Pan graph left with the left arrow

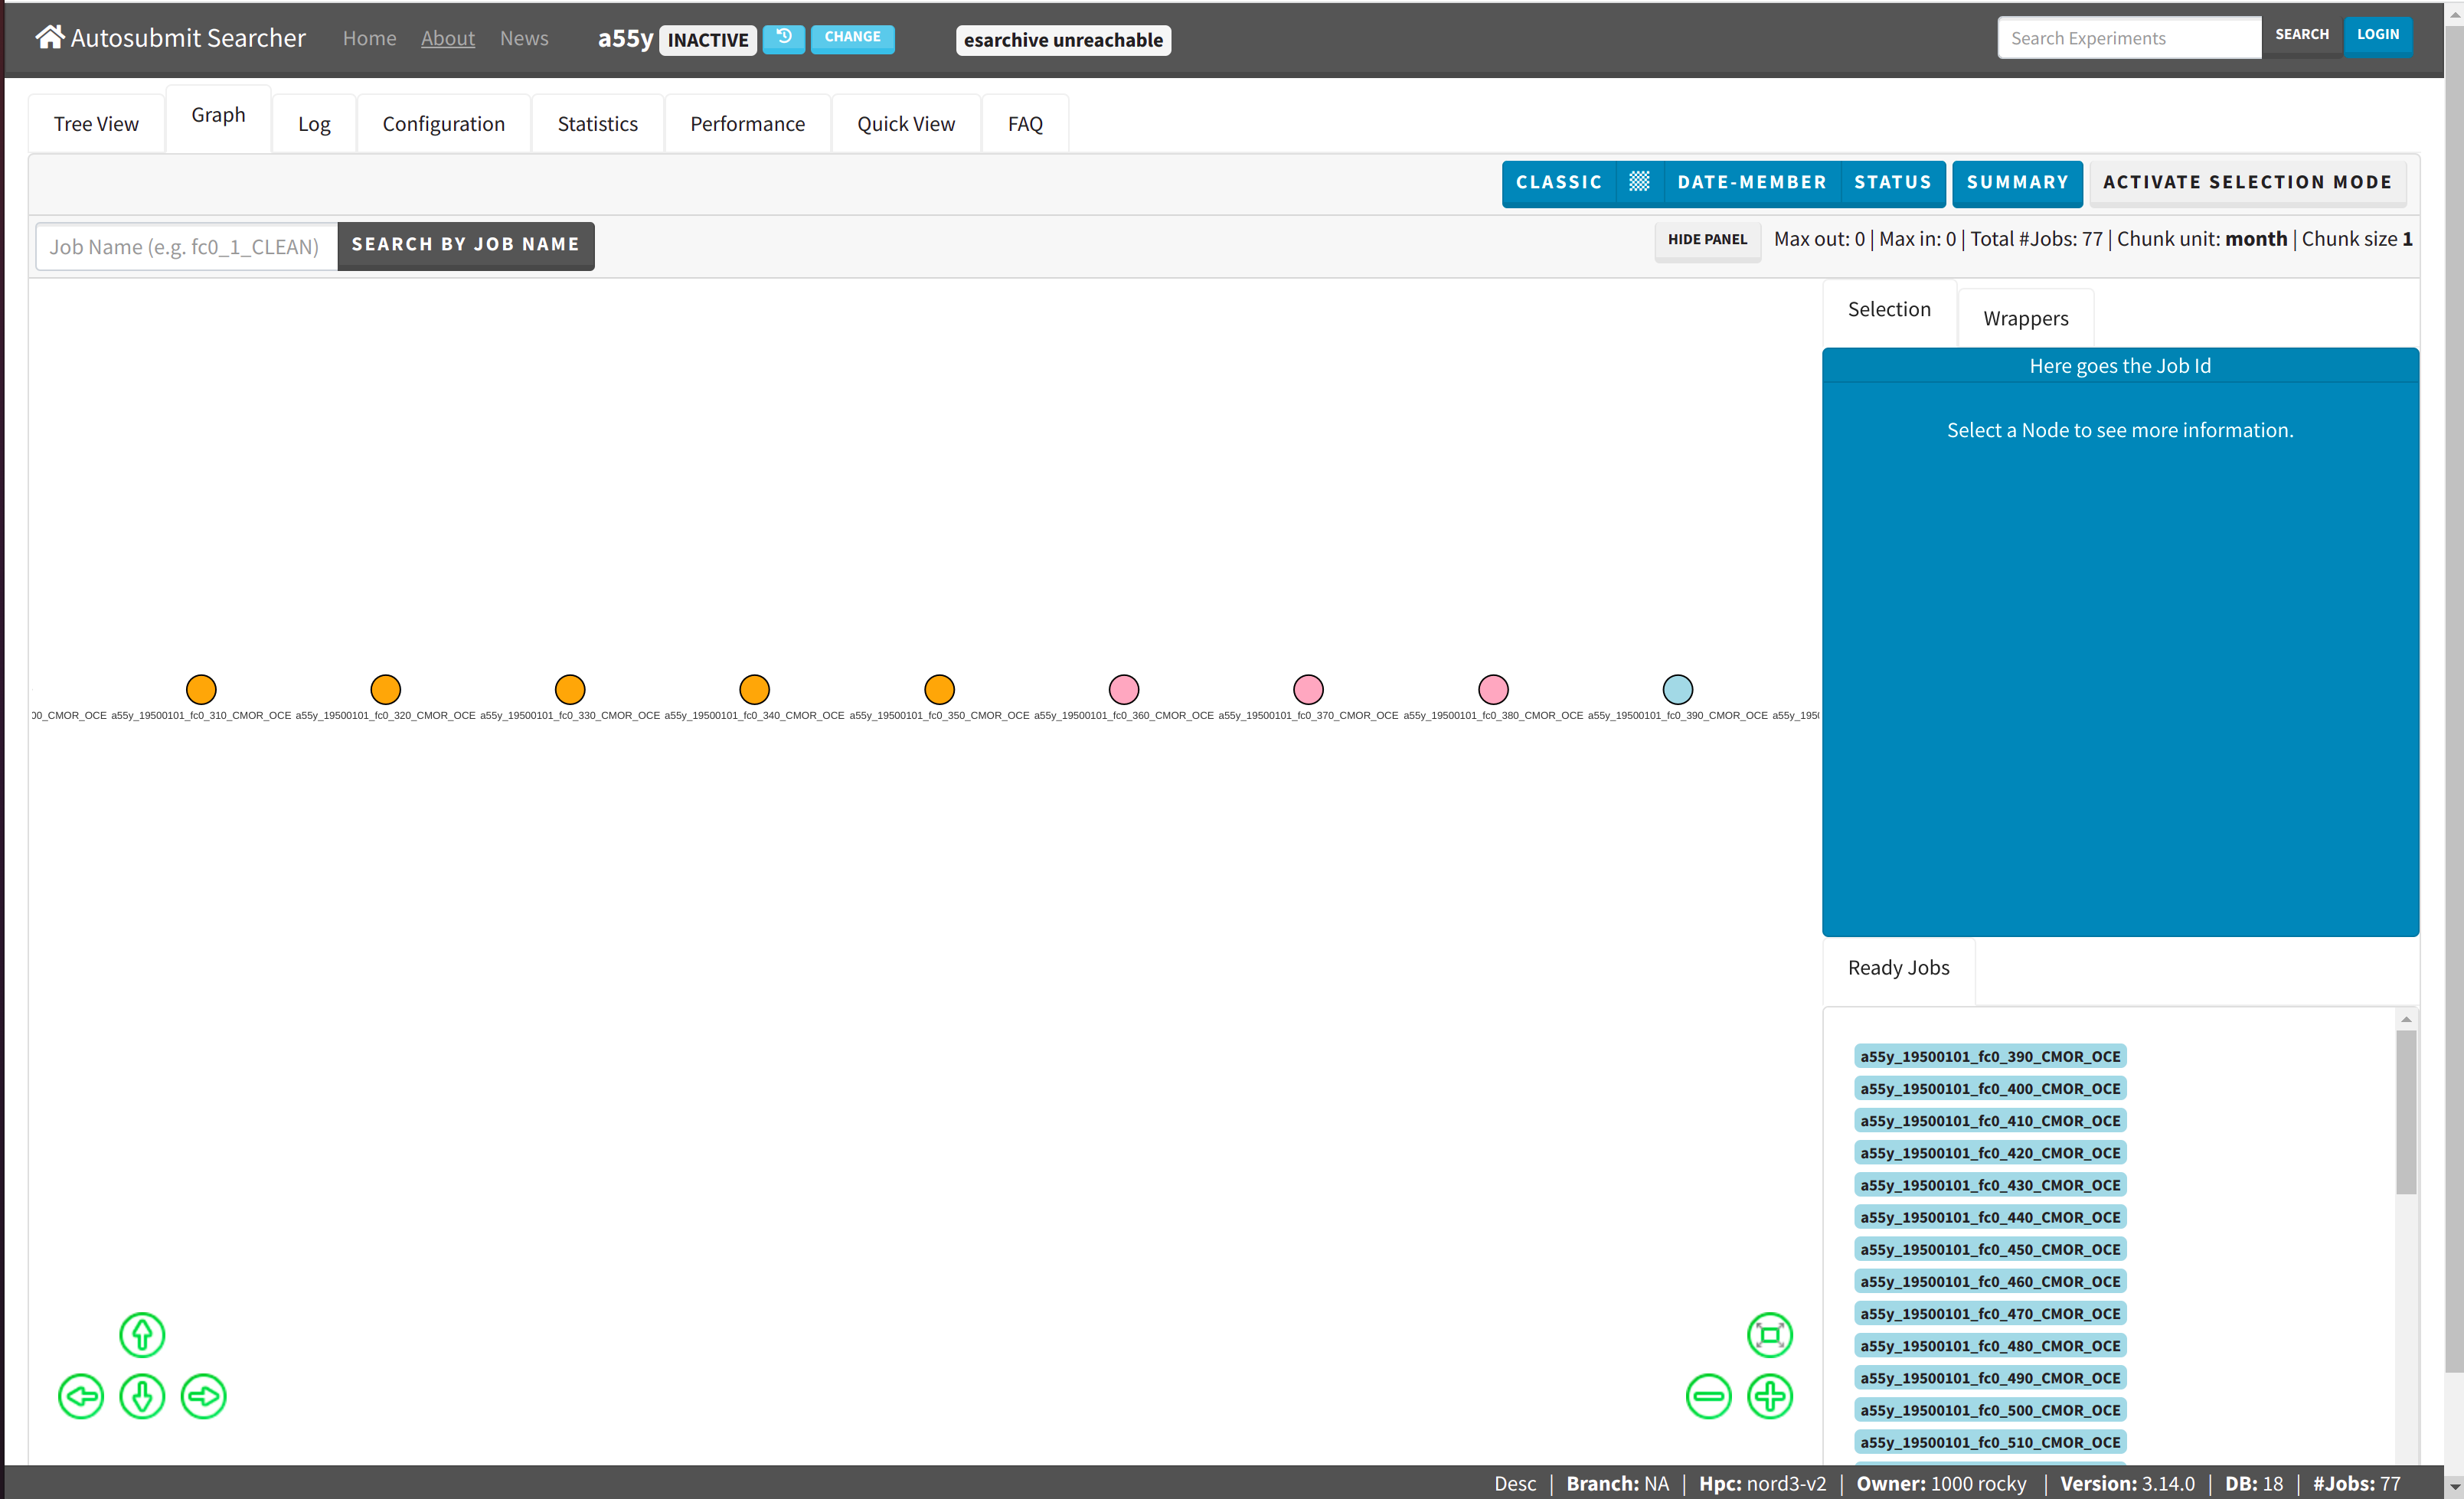[x=81, y=1396]
